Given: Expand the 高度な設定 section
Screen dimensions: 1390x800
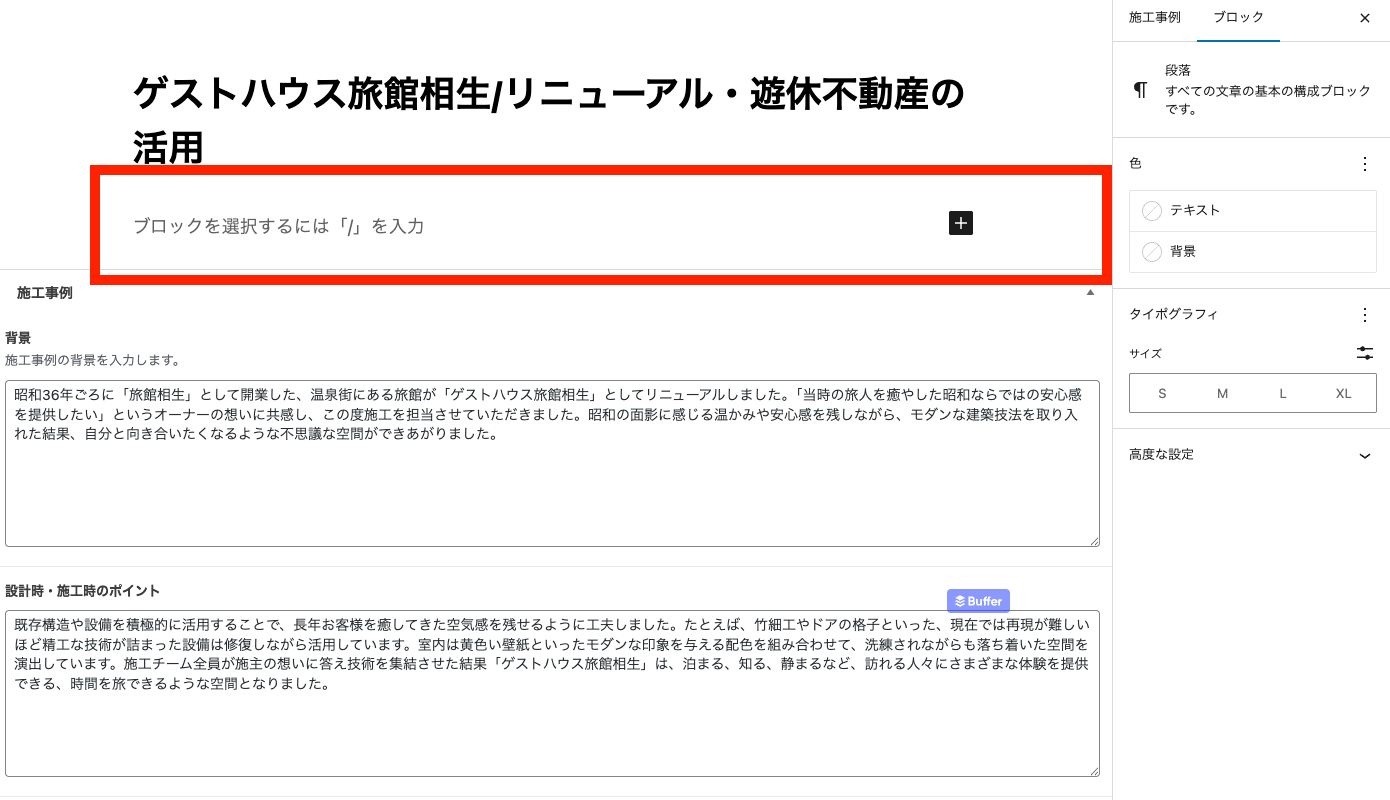Looking at the screenshot, I should pyautogui.click(x=1251, y=455).
